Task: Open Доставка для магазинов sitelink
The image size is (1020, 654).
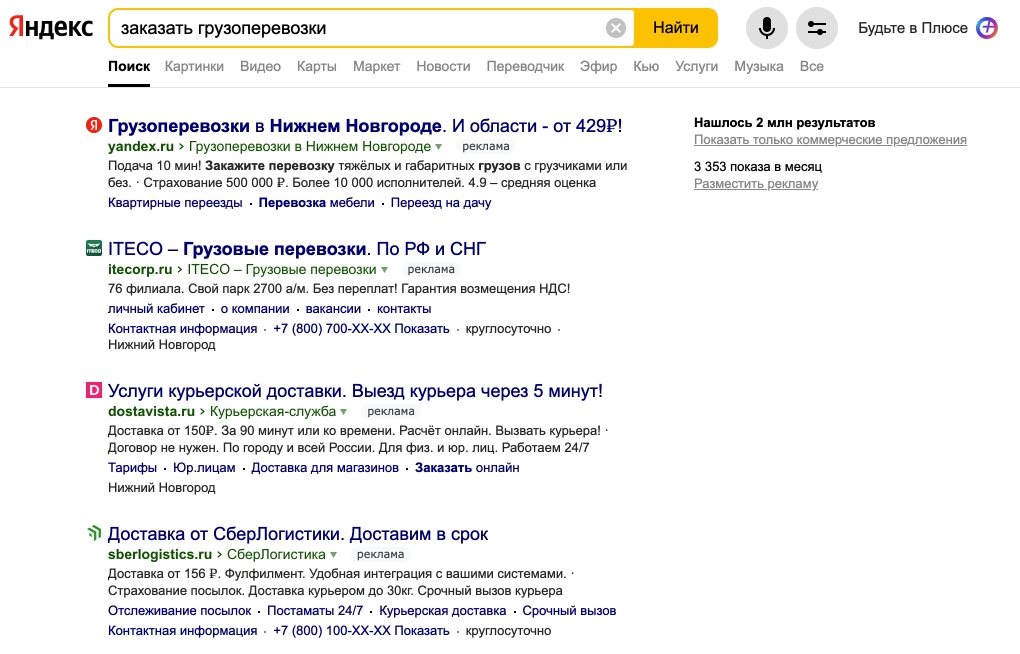Action: (x=325, y=467)
